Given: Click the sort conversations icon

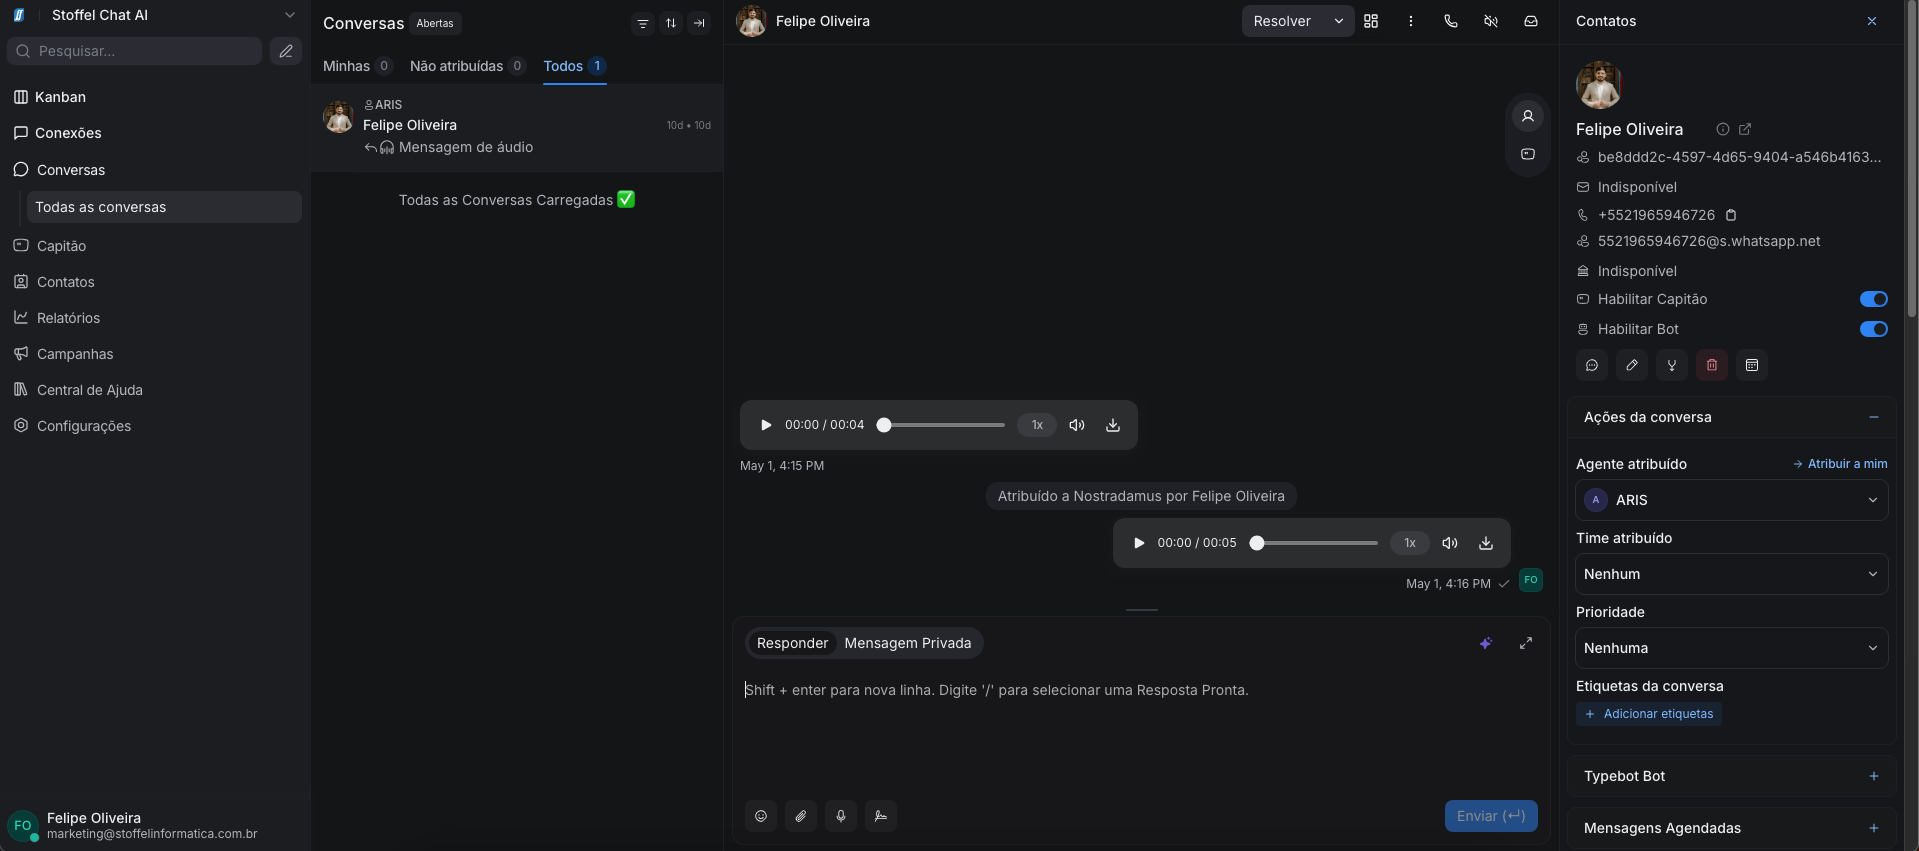Looking at the screenshot, I should tap(671, 23).
